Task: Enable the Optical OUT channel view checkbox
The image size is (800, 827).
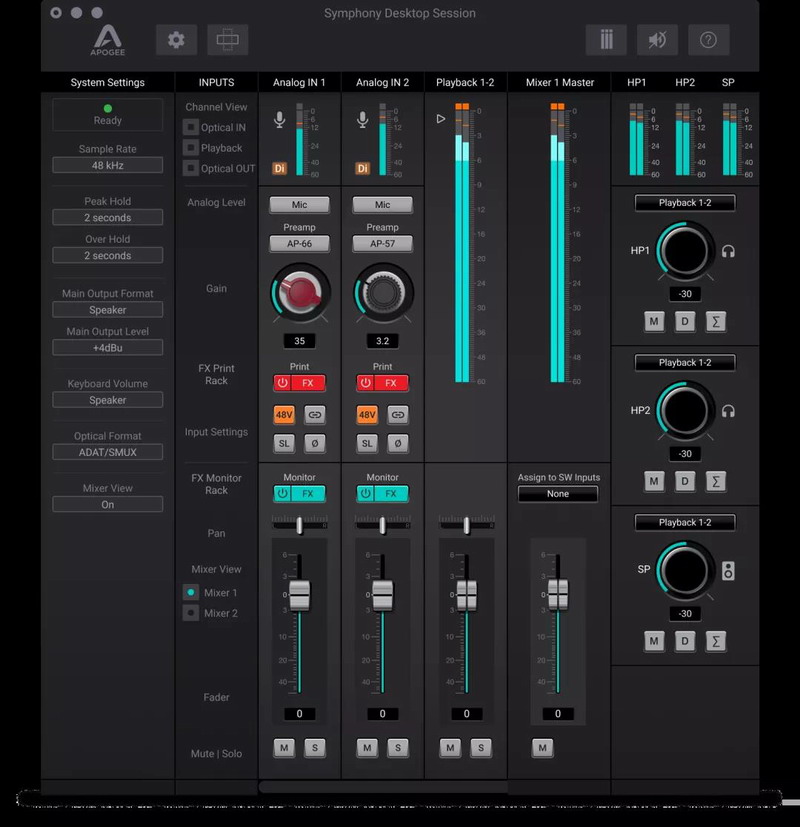Action: click(x=190, y=168)
